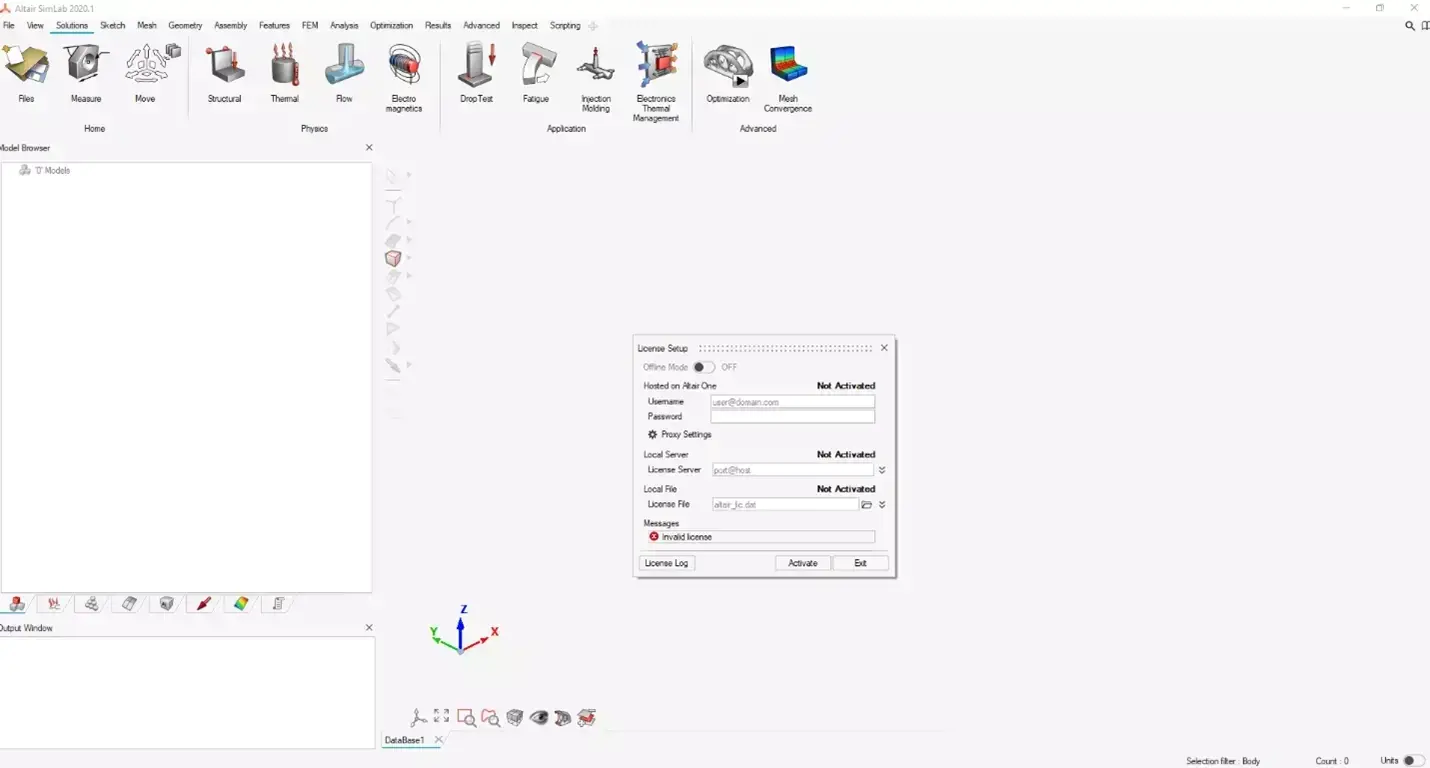Switch to the Assembly ribbon tab
This screenshot has width=1430, height=768.
pos(231,26)
